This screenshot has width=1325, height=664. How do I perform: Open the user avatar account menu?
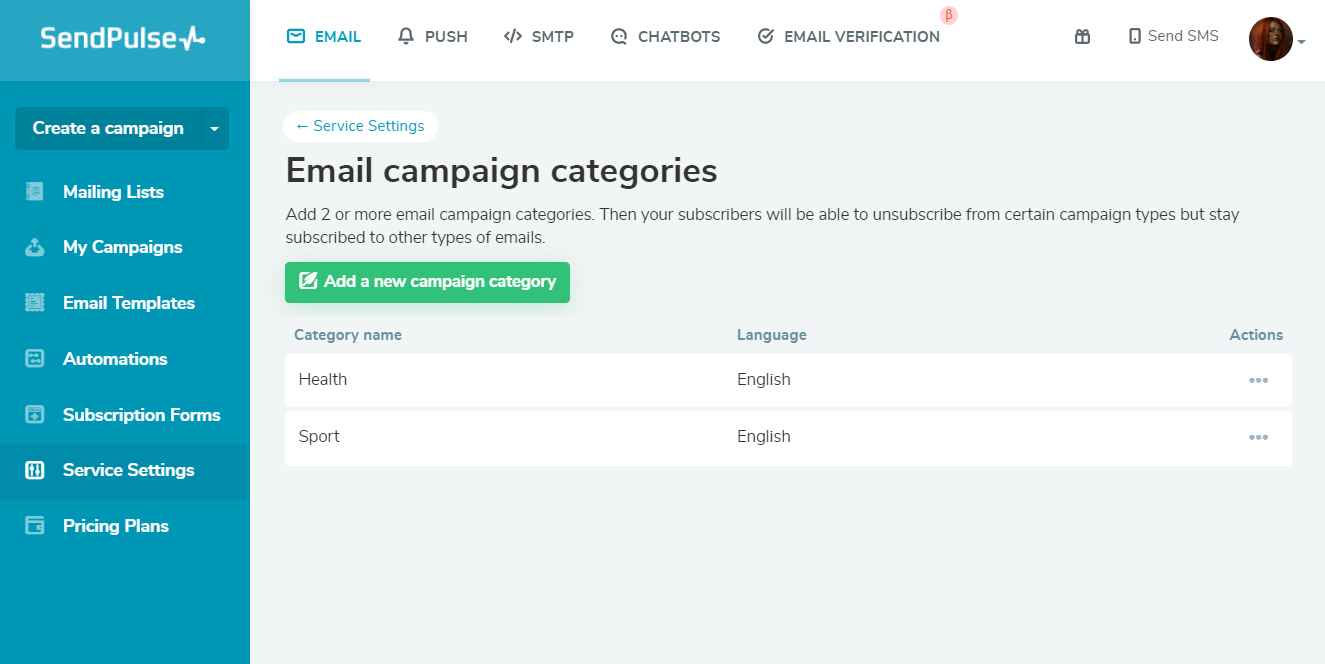pyautogui.click(x=1271, y=40)
